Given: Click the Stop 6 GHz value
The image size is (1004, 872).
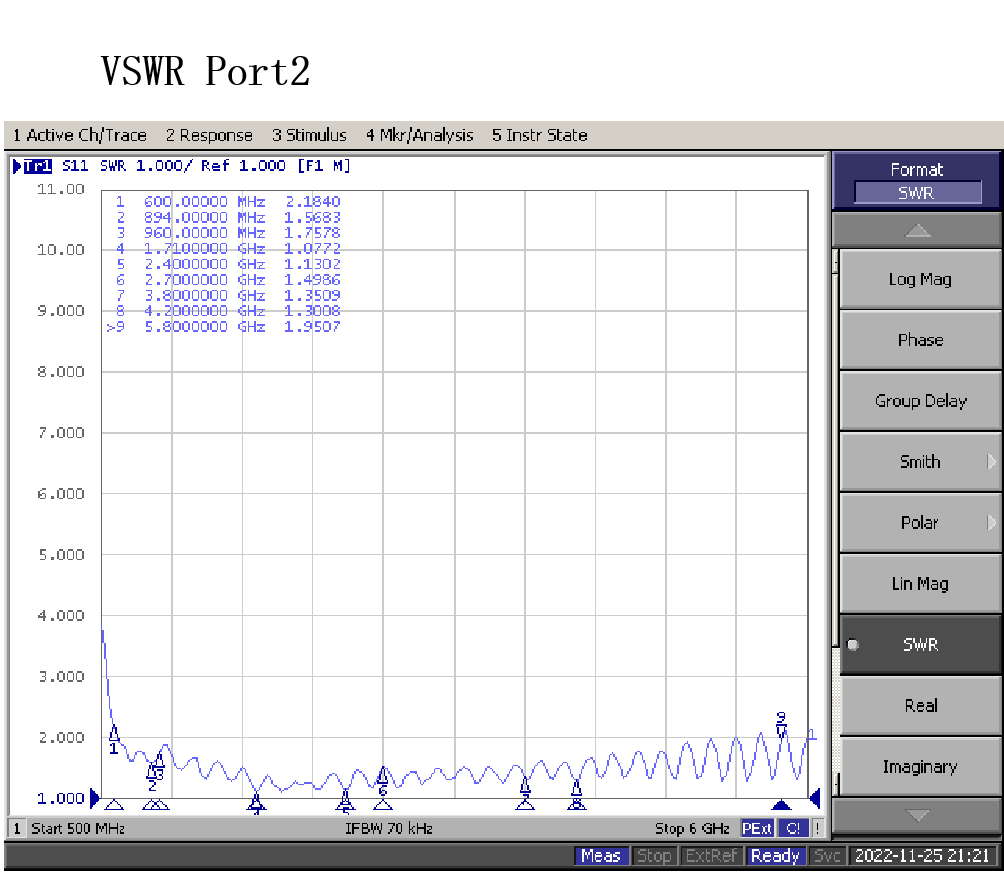Looking at the screenshot, I should click(692, 828).
